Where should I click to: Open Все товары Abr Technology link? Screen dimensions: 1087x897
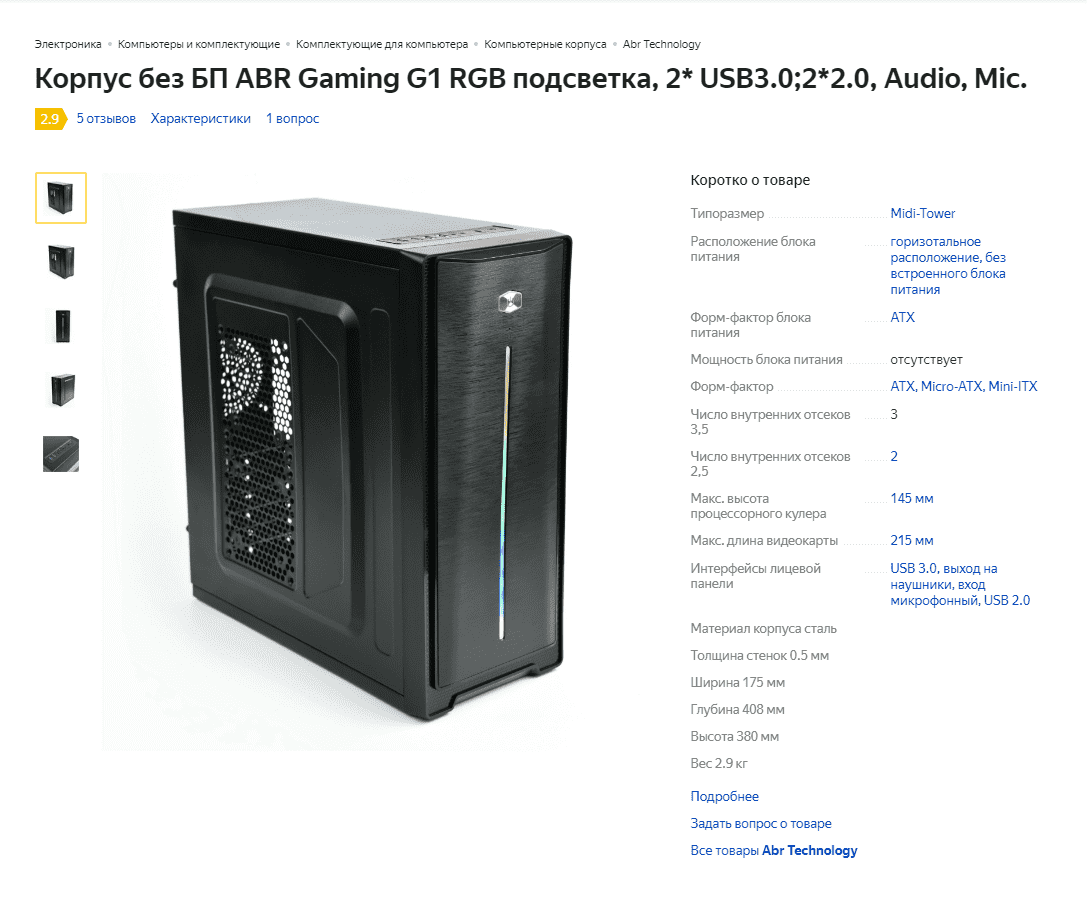pos(774,851)
